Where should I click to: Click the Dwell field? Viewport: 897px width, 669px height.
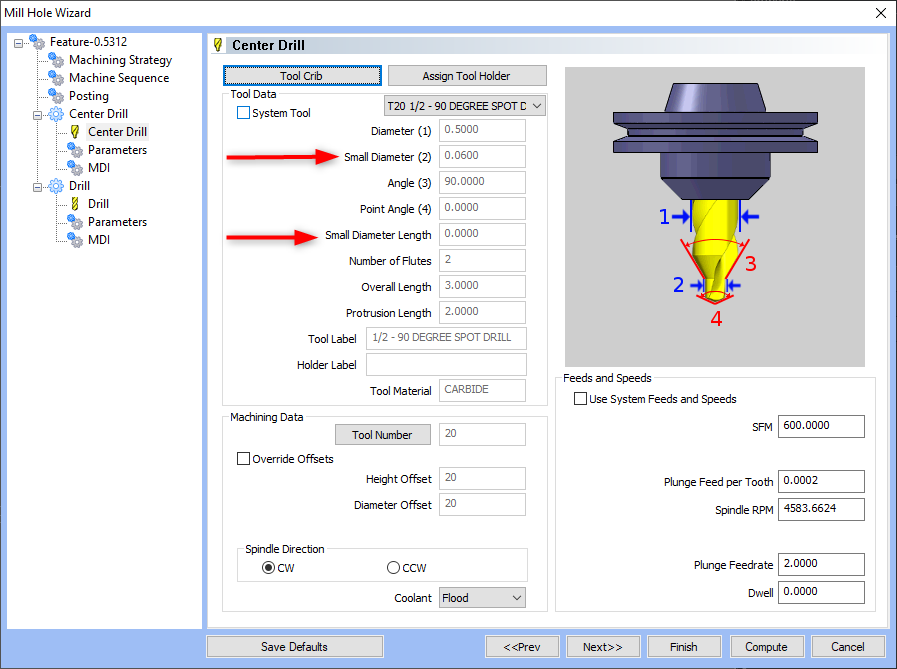coord(821,592)
